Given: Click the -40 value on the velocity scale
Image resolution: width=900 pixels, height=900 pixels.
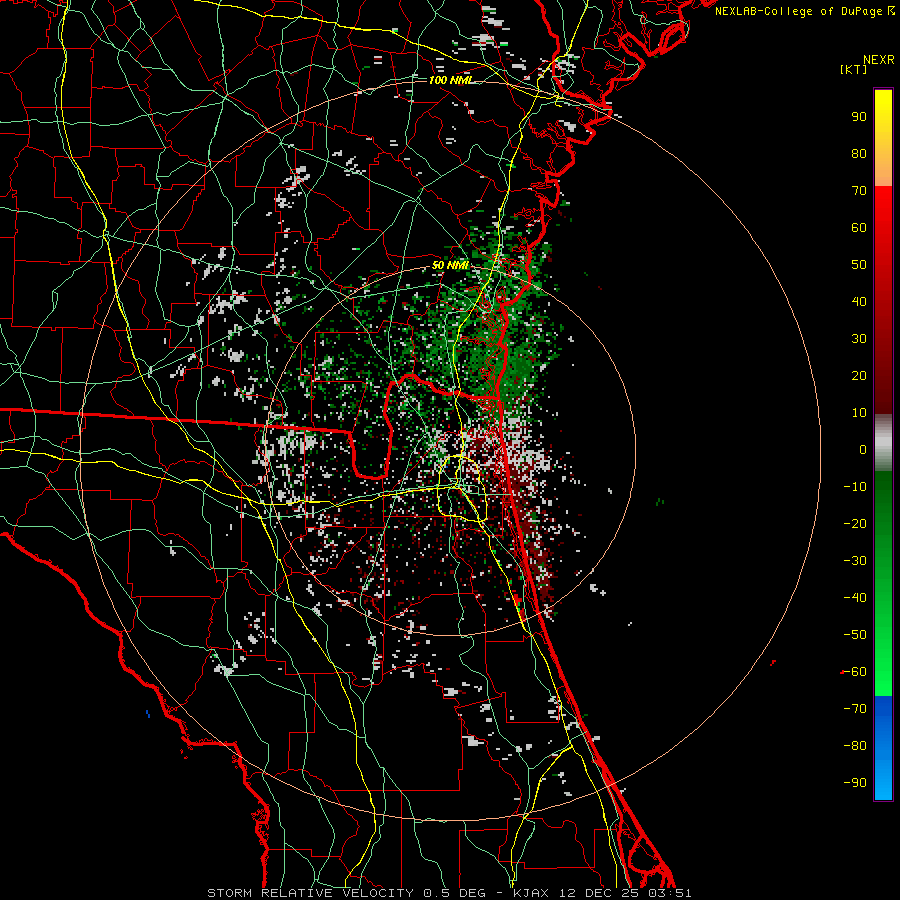Looking at the screenshot, I should click(855, 598).
